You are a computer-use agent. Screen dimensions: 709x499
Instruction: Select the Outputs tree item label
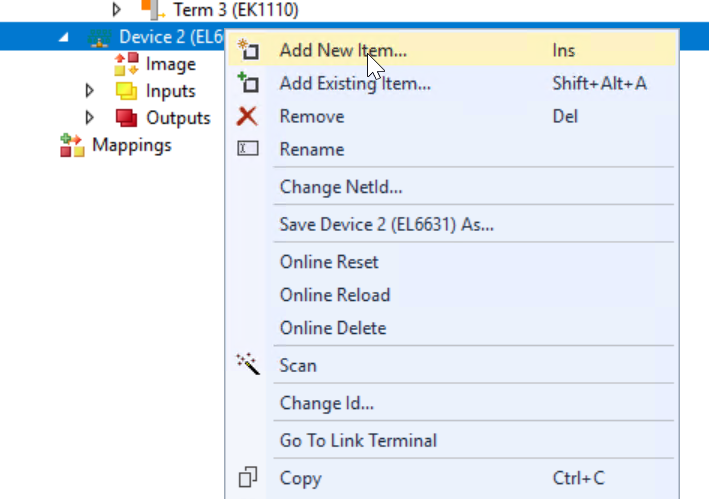(x=178, y=118)
